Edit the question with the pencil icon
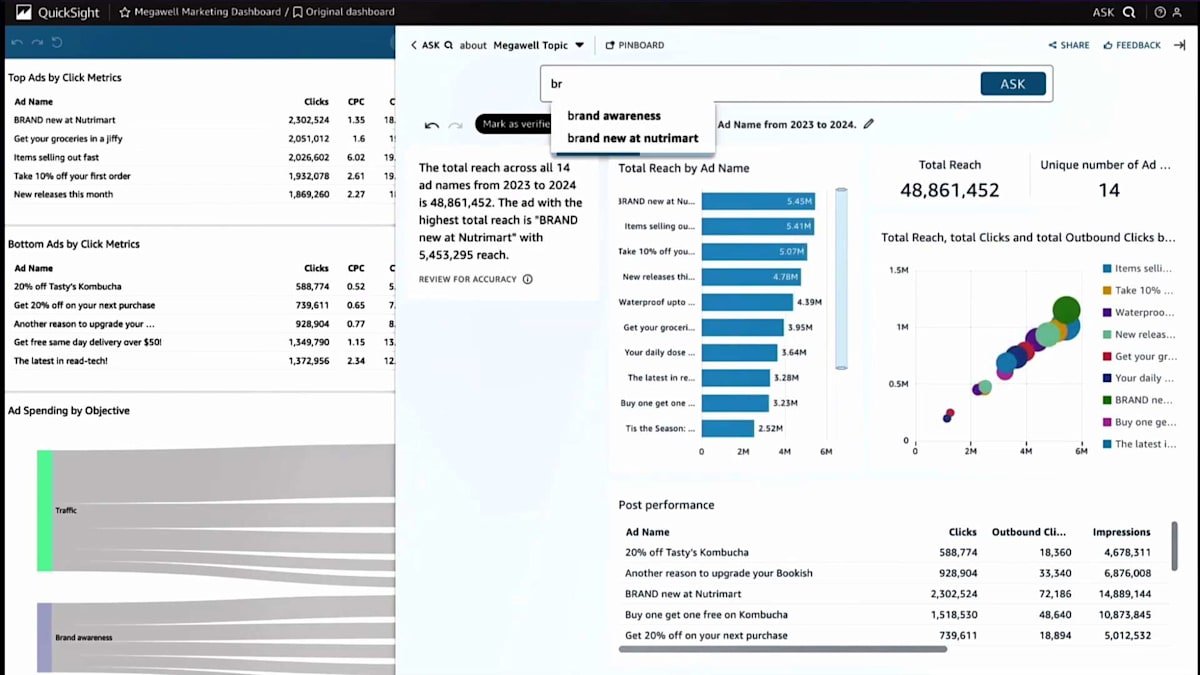1200x675 pixels. tap(869, 124)
